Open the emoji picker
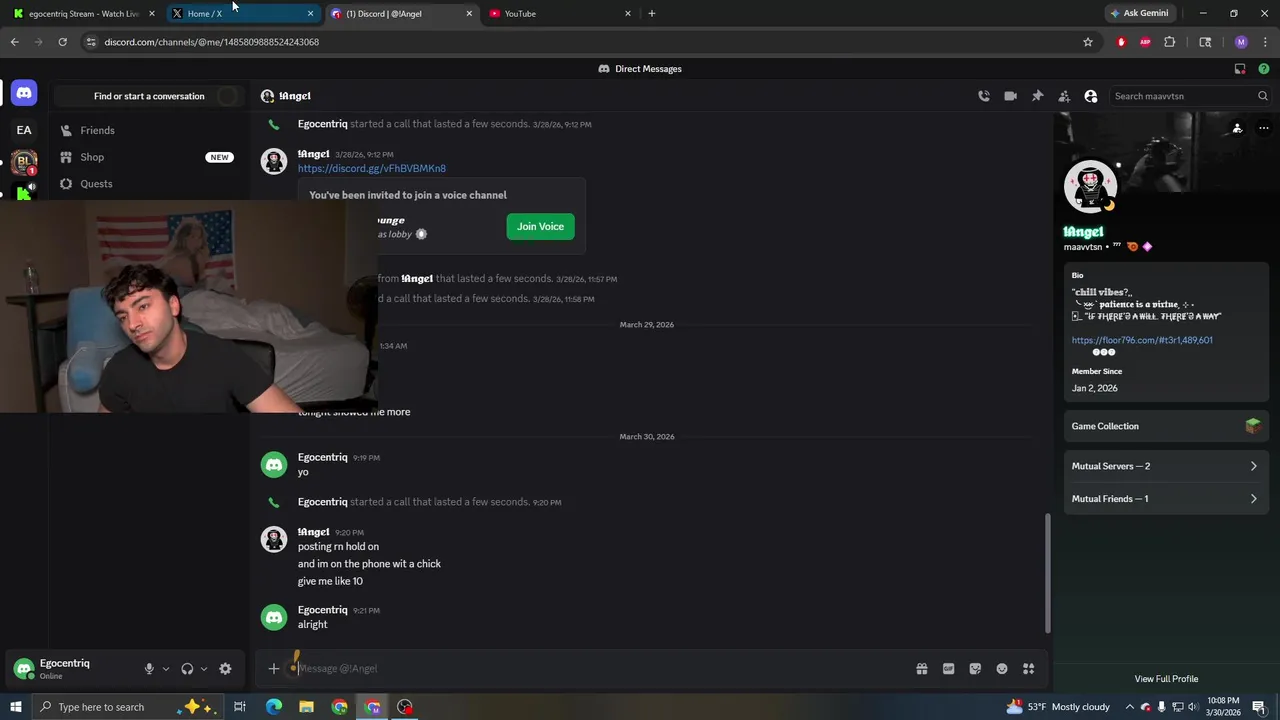The width and height of the screenshot is (1280, 720). point(1002,669)
